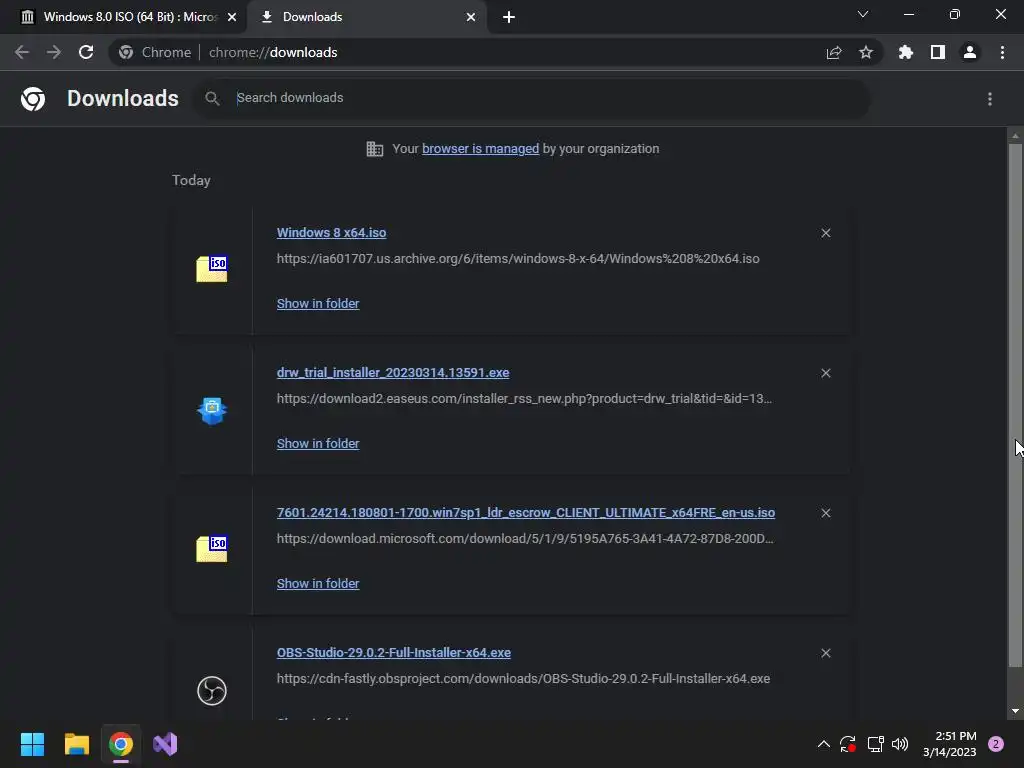The image size is (1024, 768).
Task: Open OBS-Studio-29.0.2 installer link
Action: click(x=394, y=652)
